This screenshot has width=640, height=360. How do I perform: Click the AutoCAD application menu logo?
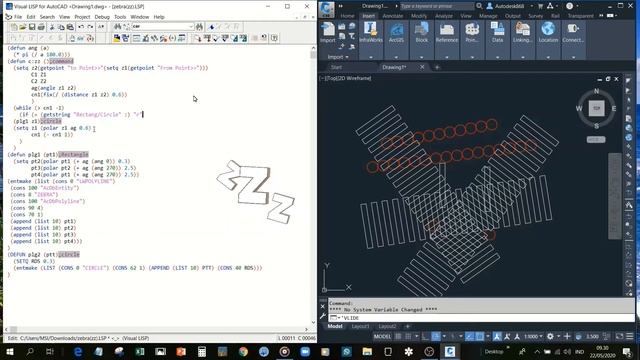coord(327,9)
